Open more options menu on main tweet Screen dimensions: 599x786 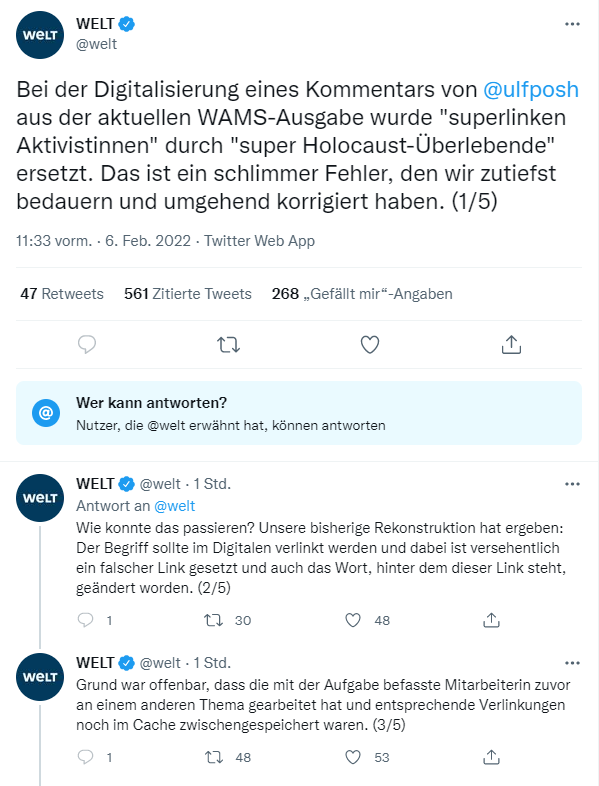click(x=572, y=24)
